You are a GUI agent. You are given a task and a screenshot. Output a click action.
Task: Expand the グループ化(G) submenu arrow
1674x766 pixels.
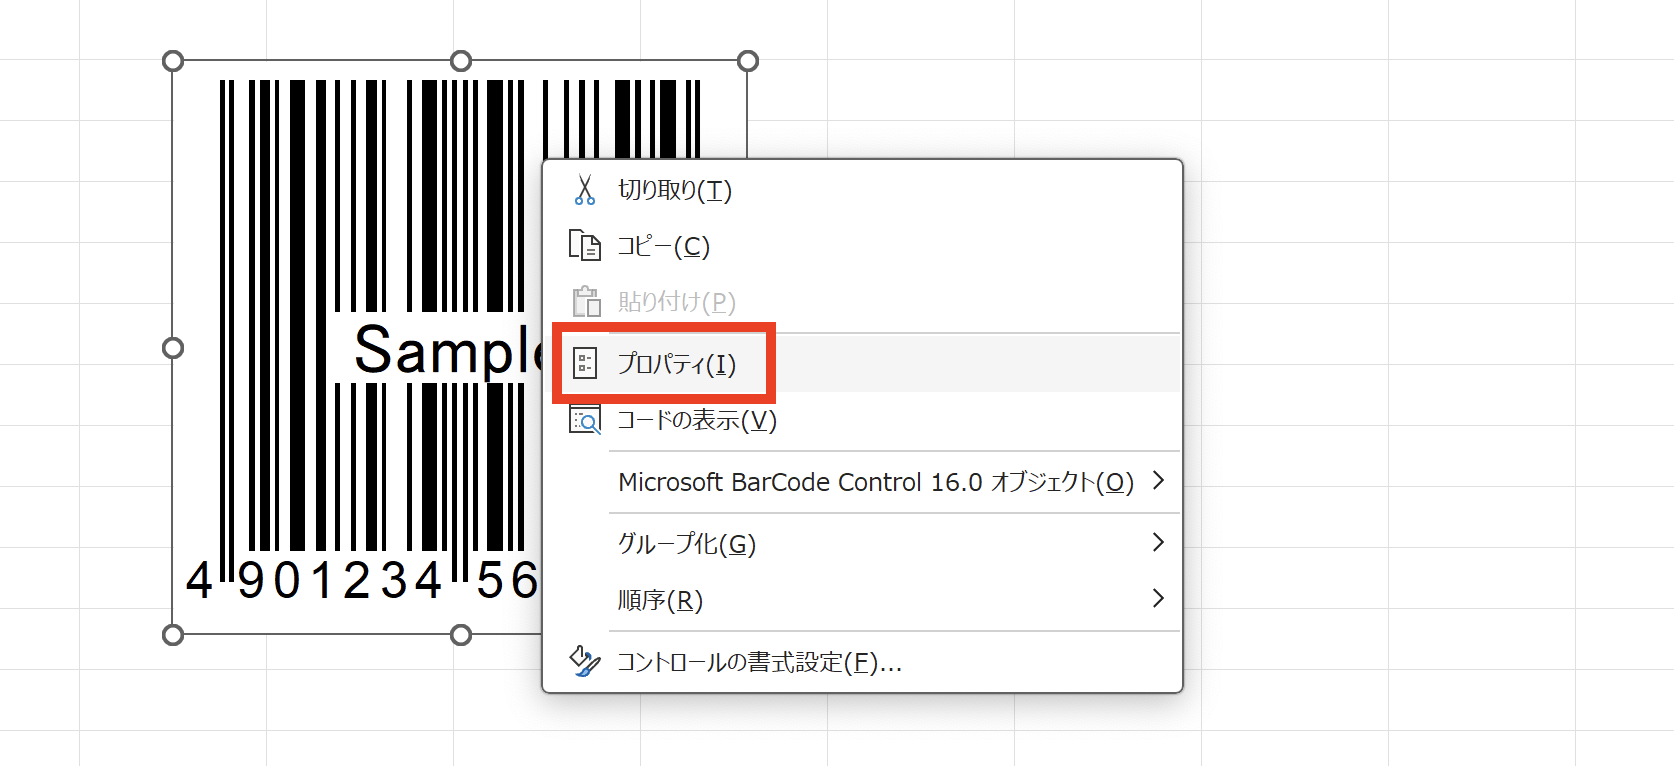1158,543
